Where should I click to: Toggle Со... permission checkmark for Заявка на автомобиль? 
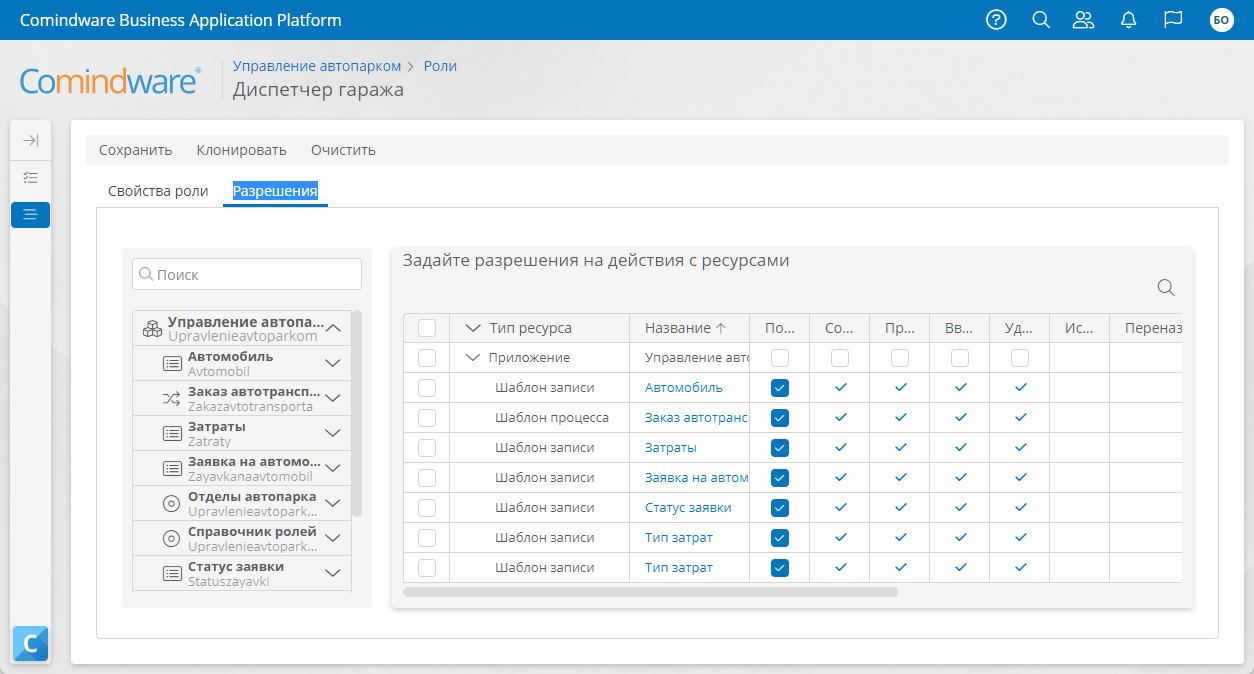[x=840, y=478]
